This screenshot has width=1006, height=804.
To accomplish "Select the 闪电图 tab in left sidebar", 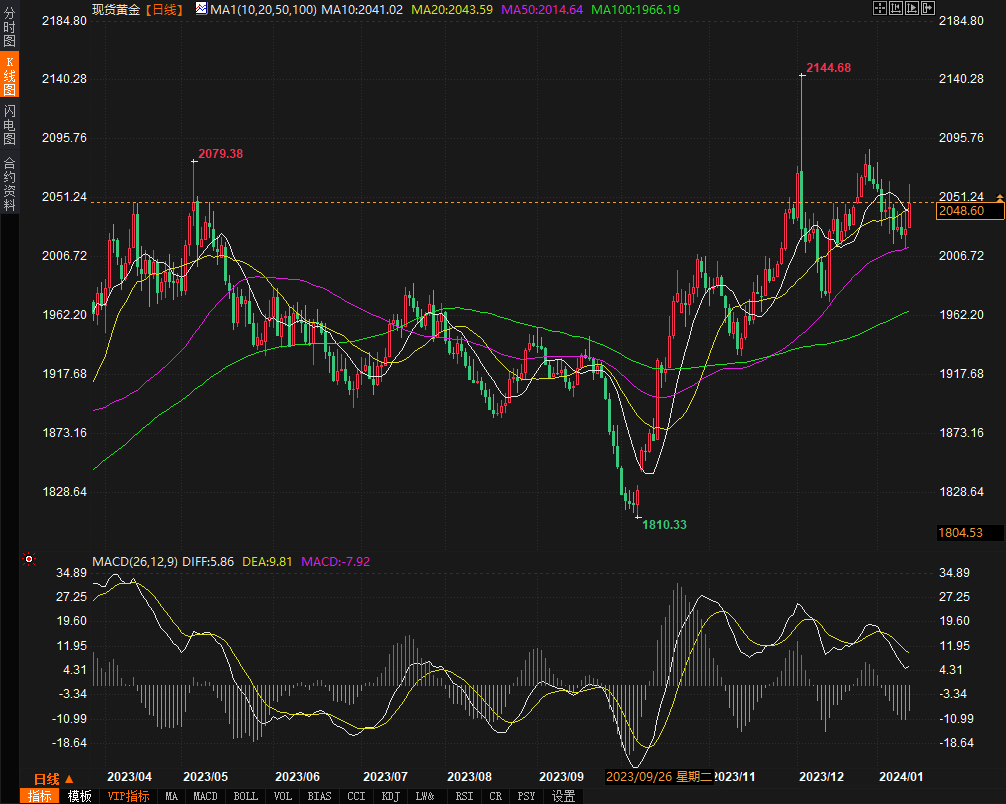I will tap(9, 125).
